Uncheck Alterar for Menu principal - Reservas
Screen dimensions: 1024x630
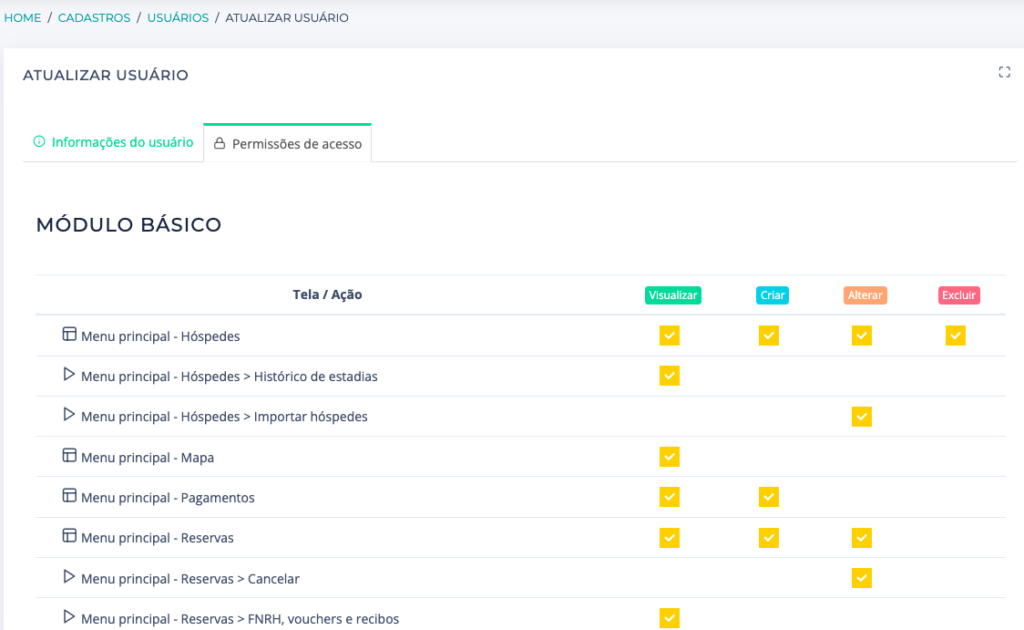[861, 538]
